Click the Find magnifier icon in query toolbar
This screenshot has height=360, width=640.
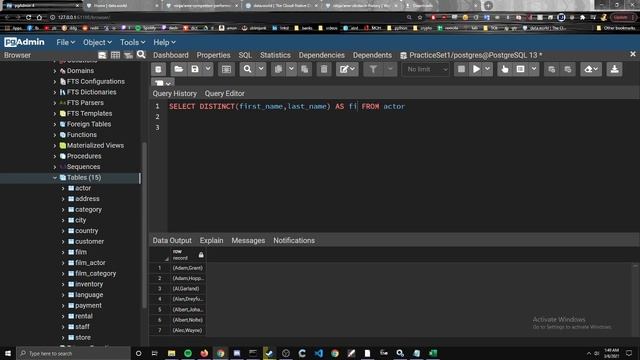coord(247,69)
